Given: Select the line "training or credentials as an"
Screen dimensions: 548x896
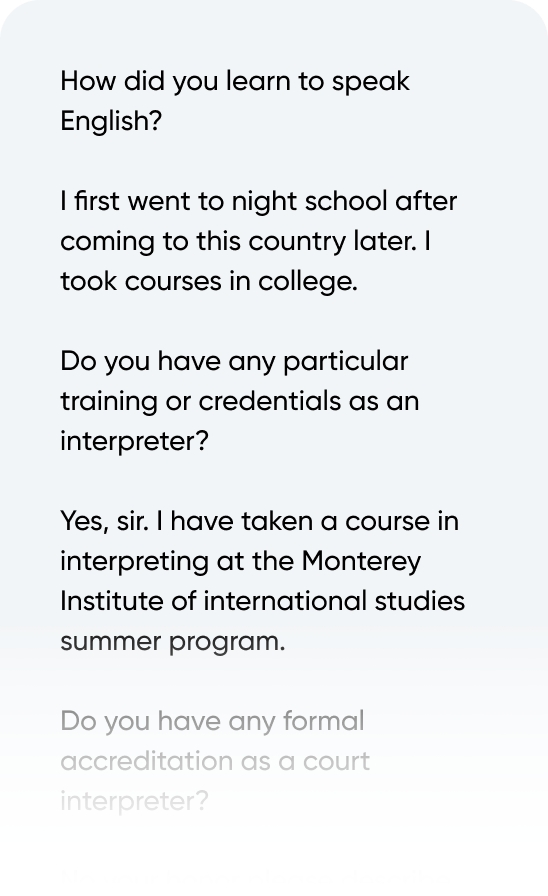Looking at the screenshot, I should click(x=240, y=402).
